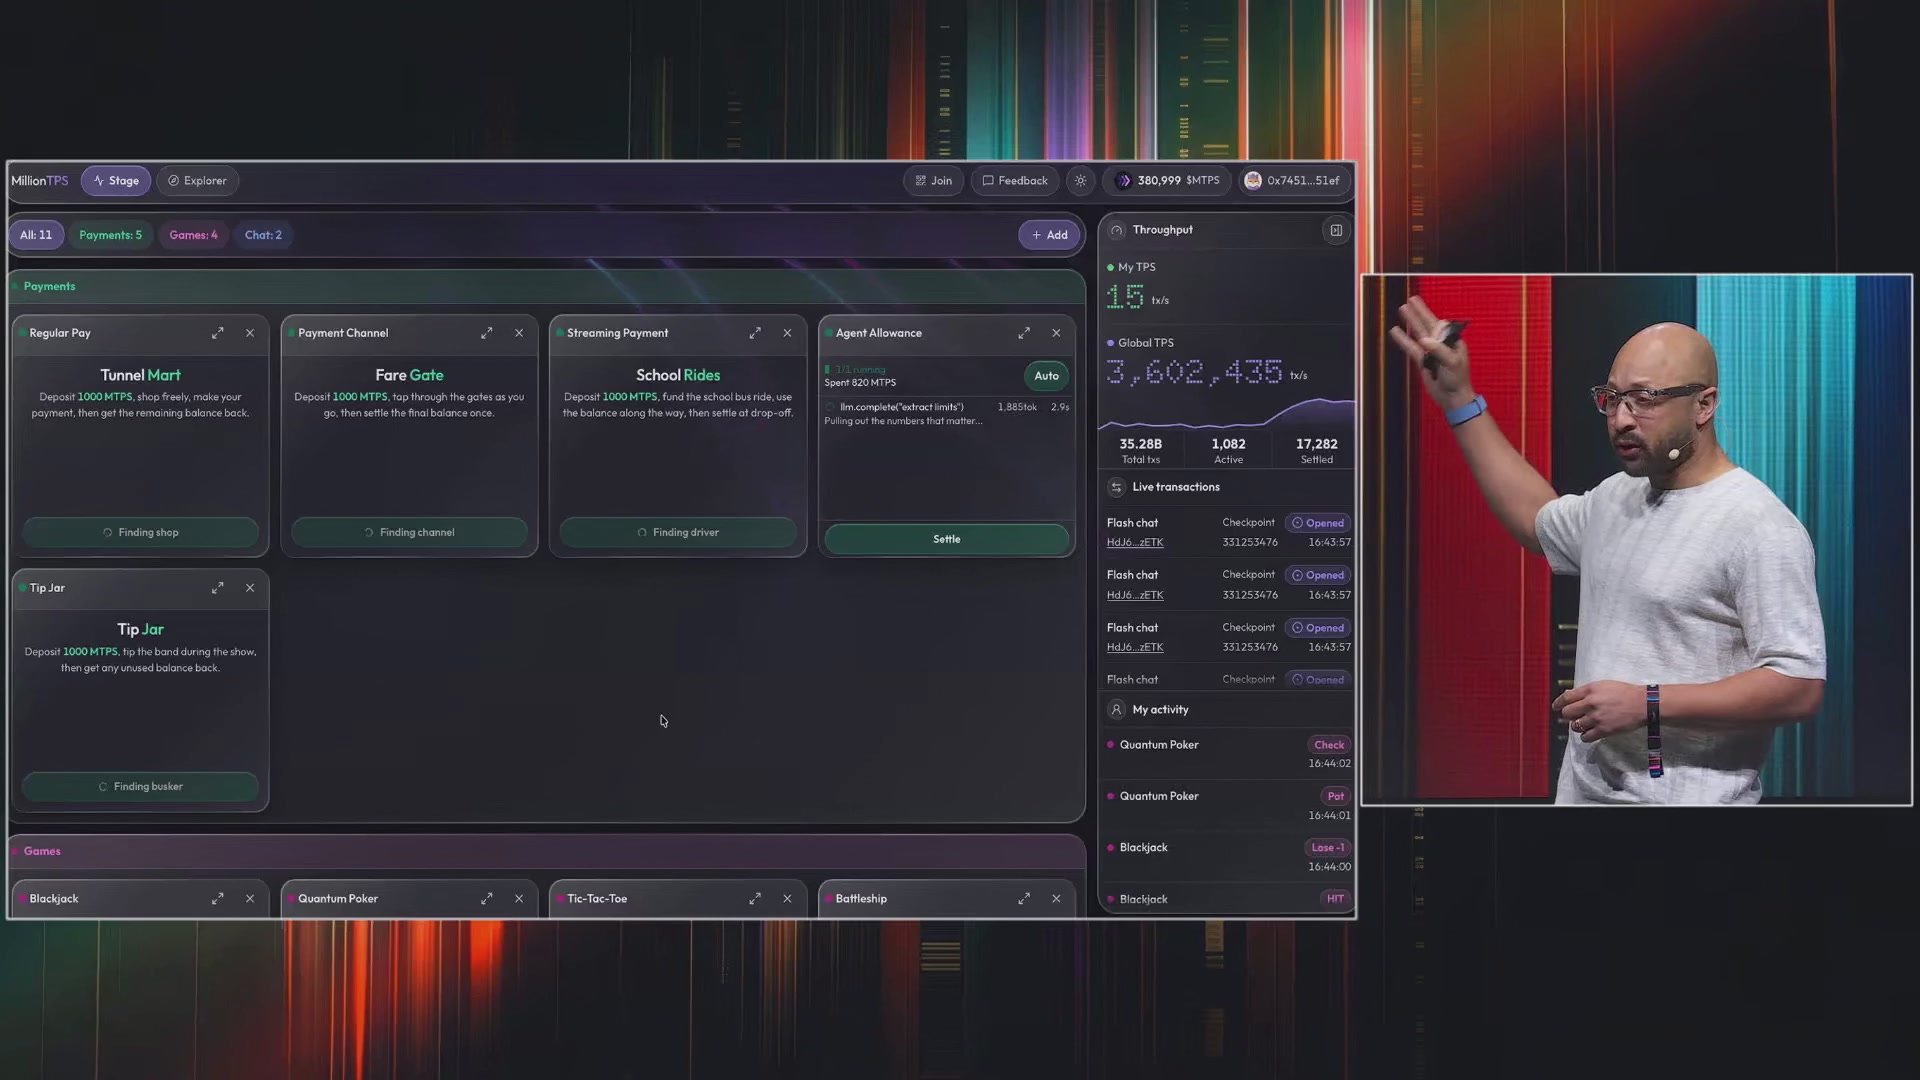Collapse the Throughput side panel
Image resolution: width=1920 pixels, height=1080 pixels.
click(1336, 231)
